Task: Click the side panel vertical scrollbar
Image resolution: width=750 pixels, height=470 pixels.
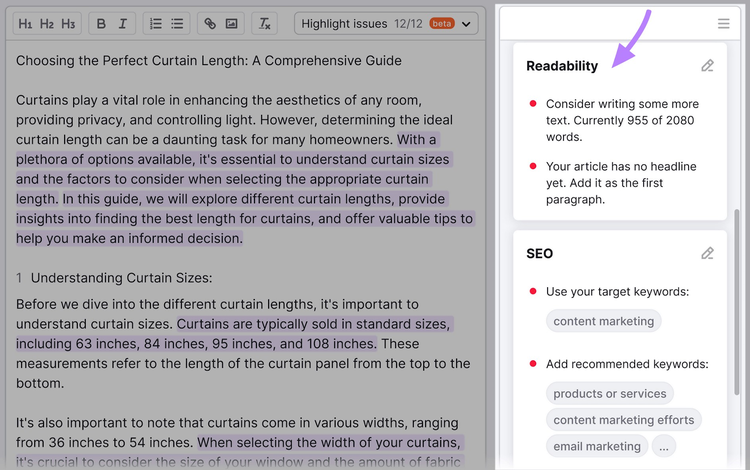Action: click(x=737, y=302)
